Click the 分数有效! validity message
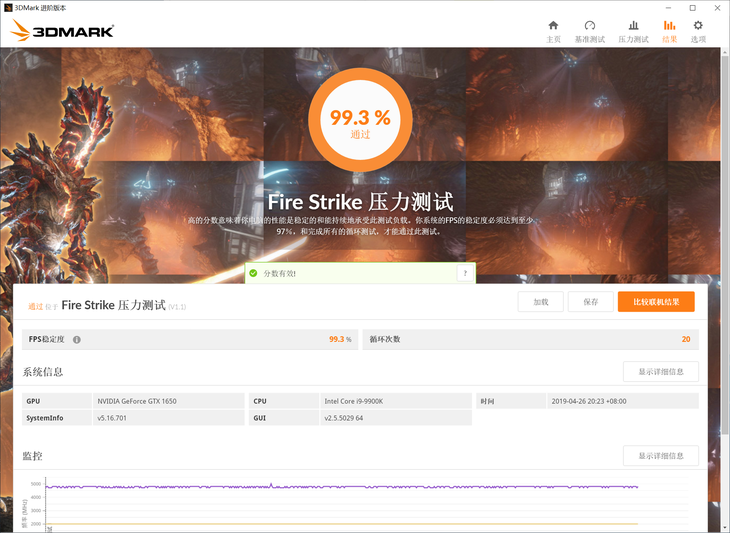The width and height of the screenshot is (730, 533). tap(279, 274)
